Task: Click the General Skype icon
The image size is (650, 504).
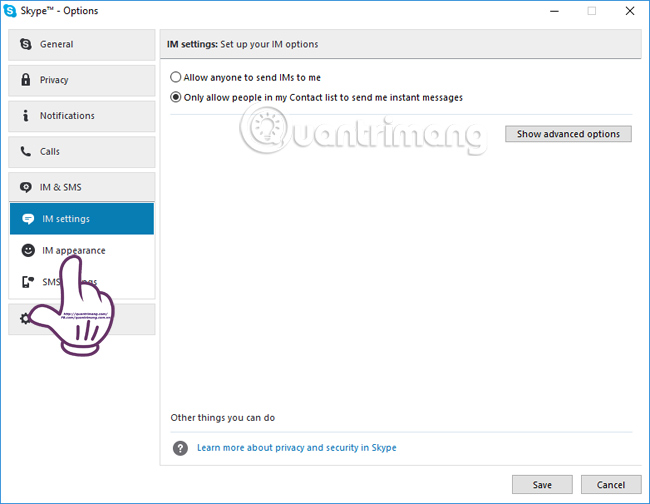Action: (26, 44)
